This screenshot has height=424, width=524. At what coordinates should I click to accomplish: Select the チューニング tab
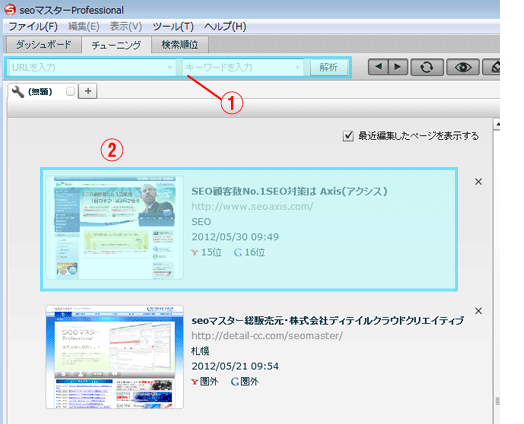coord(116,45)
